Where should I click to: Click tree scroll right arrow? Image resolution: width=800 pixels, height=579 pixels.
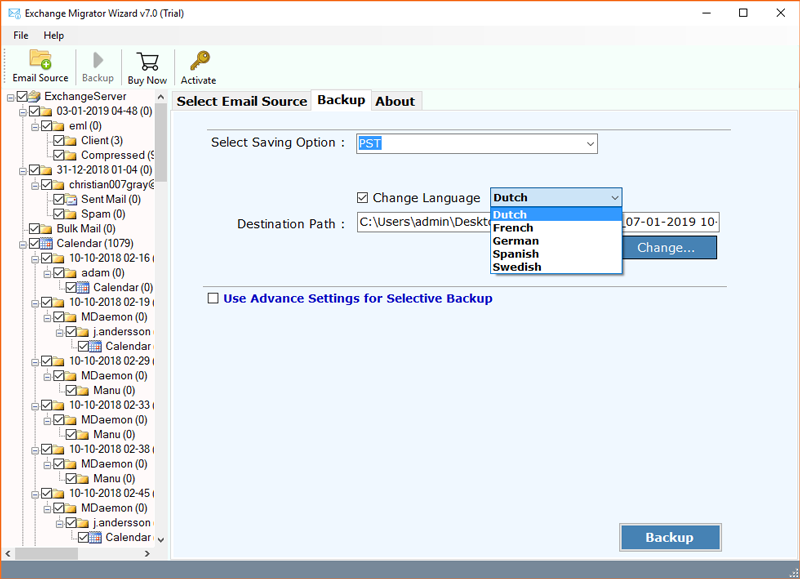147,553
